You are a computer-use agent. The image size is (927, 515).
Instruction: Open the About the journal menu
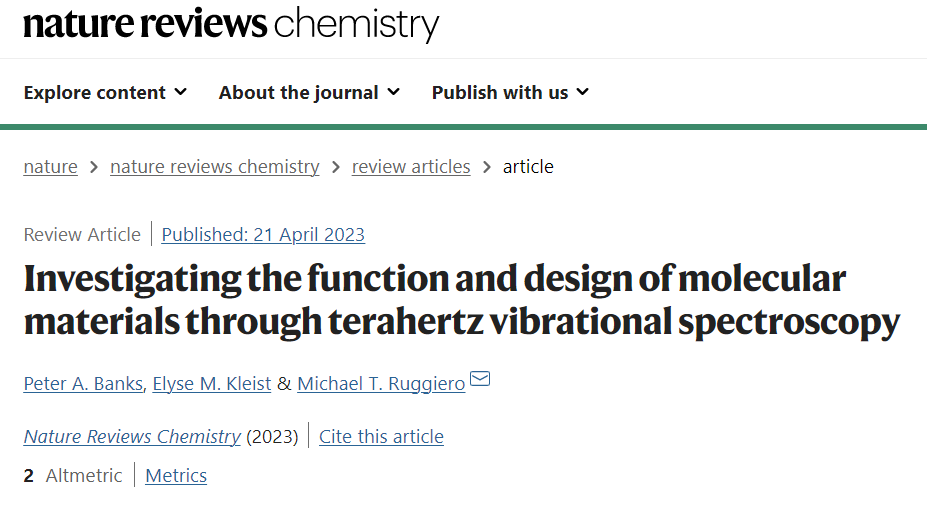tap(309, 93)
